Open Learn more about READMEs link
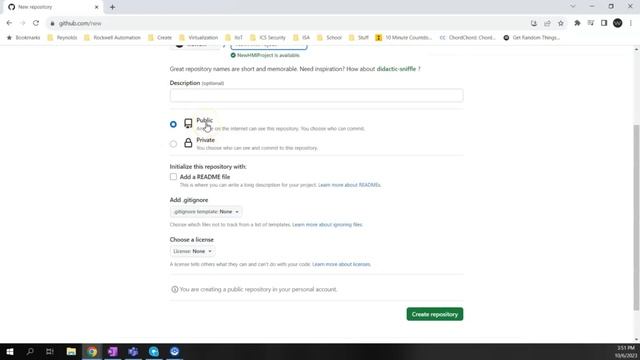This screenshot has height=360, width=640. pos(349,185)
